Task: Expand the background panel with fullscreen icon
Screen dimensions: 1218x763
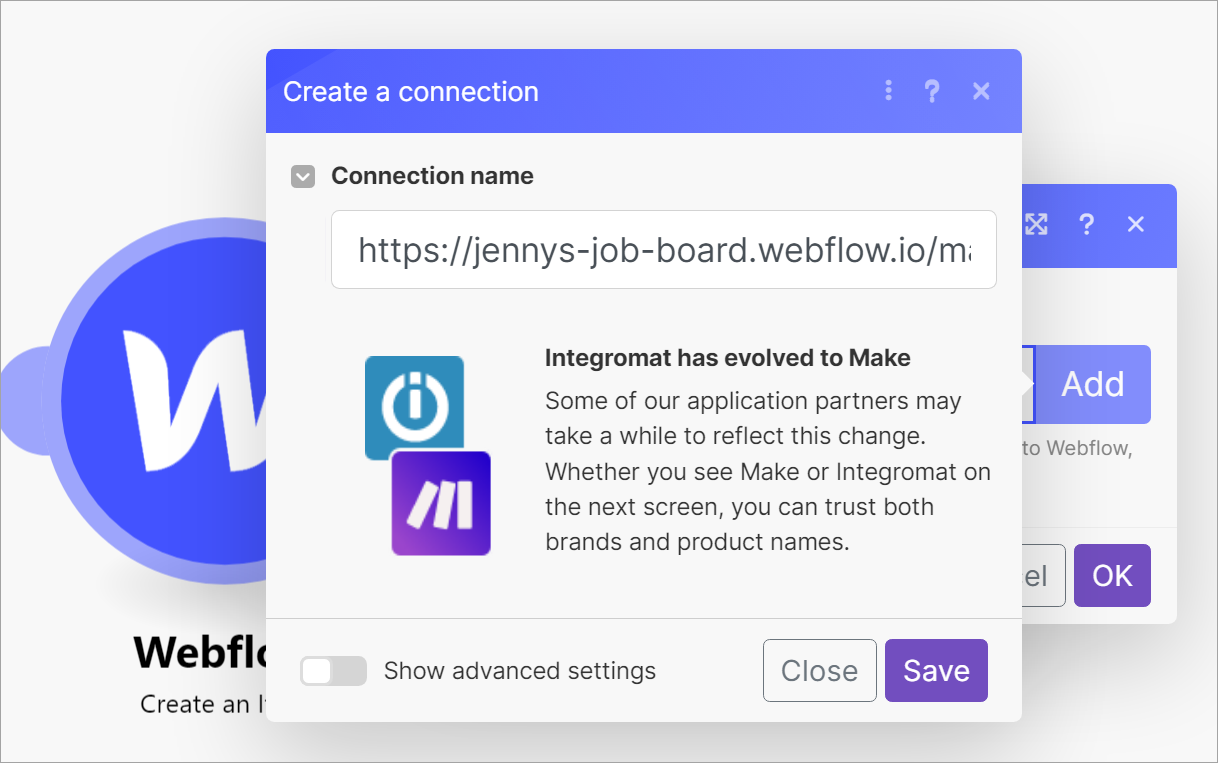Action: (1036, 224)
